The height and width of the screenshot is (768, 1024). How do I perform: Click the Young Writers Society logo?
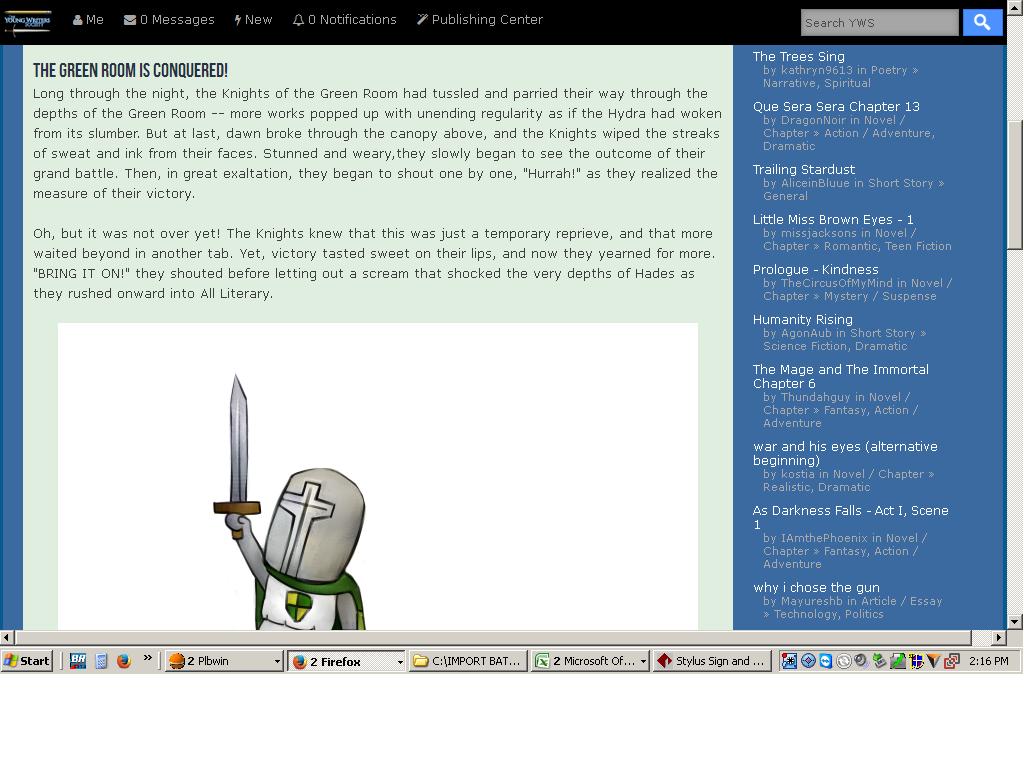pos(27,22)
